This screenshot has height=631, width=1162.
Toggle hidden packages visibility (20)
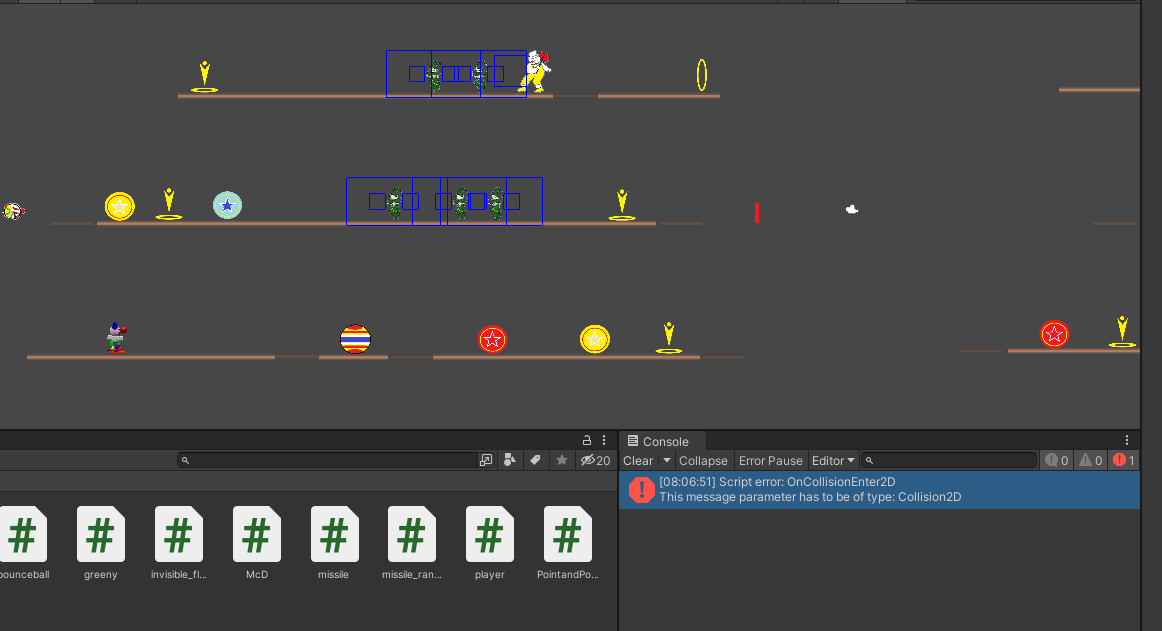pos(595,460)
